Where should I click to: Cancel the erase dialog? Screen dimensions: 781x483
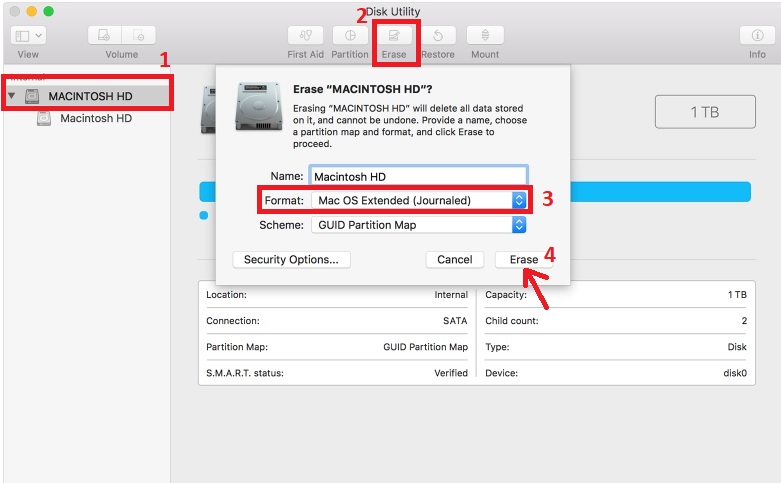coord(454,259)
